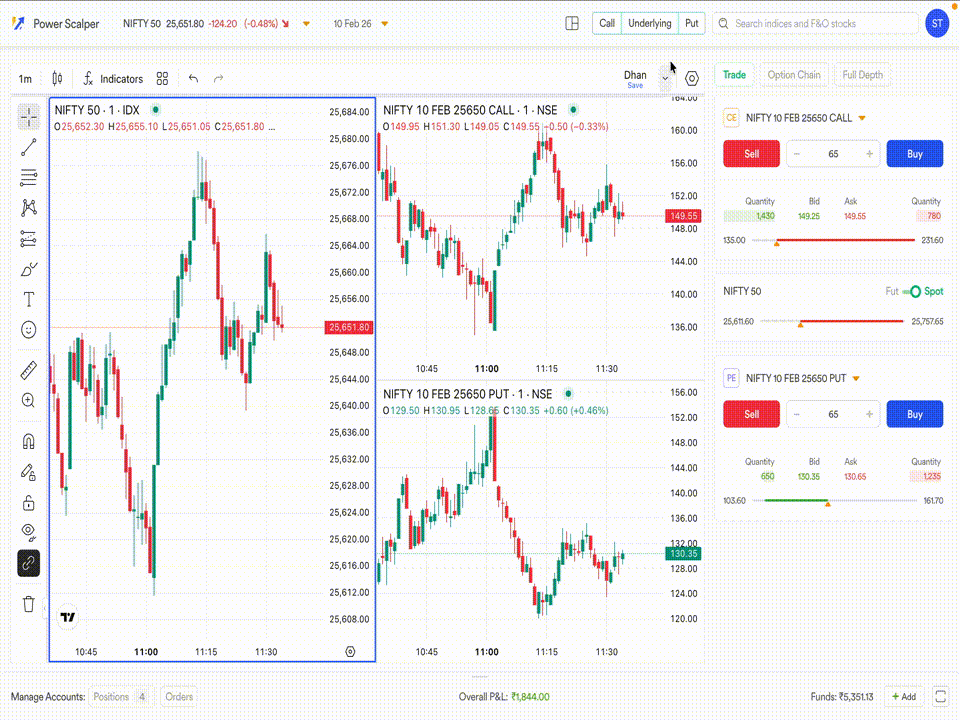
Task: Open the 25650 CALL strike dropdown
Action: point(862,118)
